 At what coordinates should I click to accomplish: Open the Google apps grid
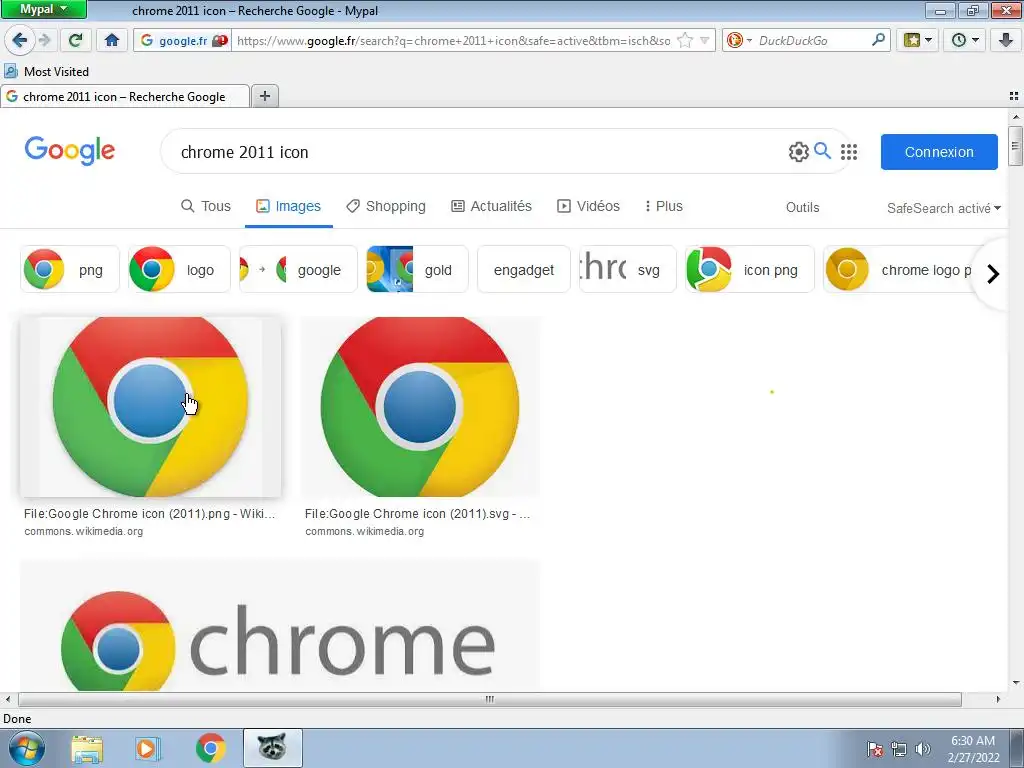pyautogui.click(x=848, y=152)
